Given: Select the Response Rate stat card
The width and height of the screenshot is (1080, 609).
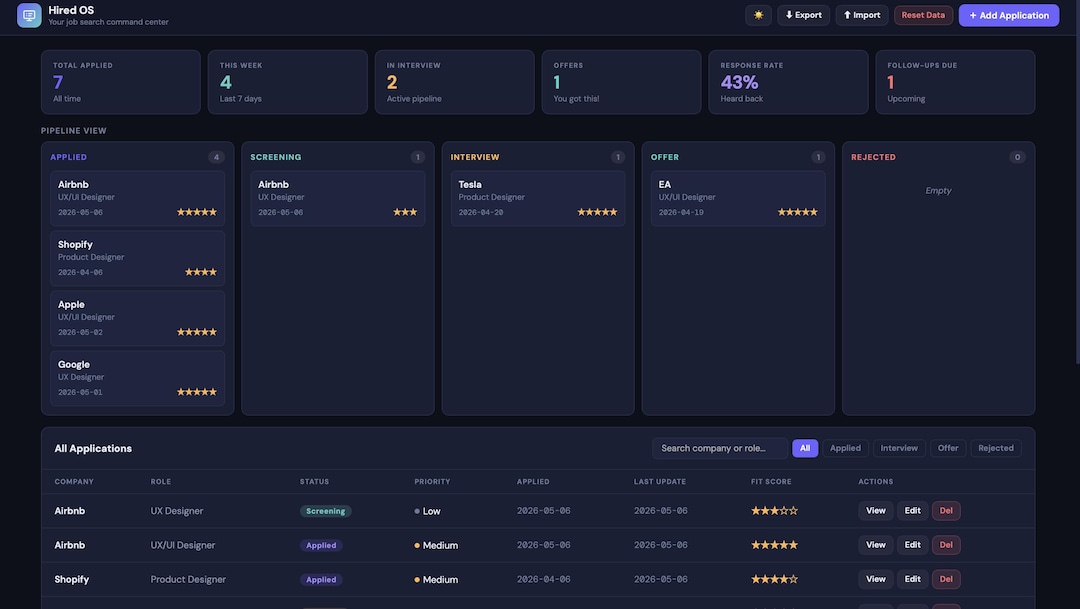Looking at the screenshot, I should pos(788,82).
